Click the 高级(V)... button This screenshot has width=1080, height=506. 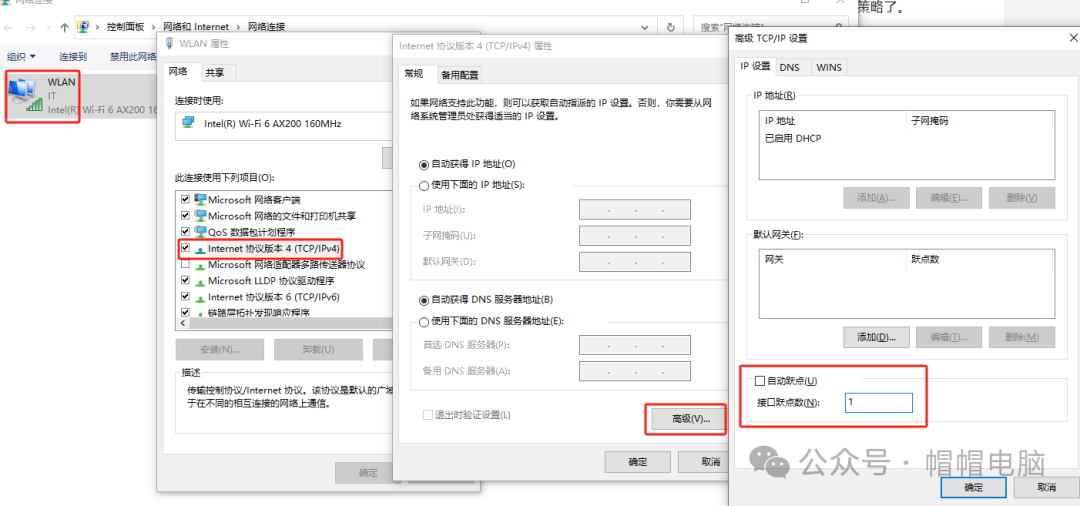click(x=685, y=418)
